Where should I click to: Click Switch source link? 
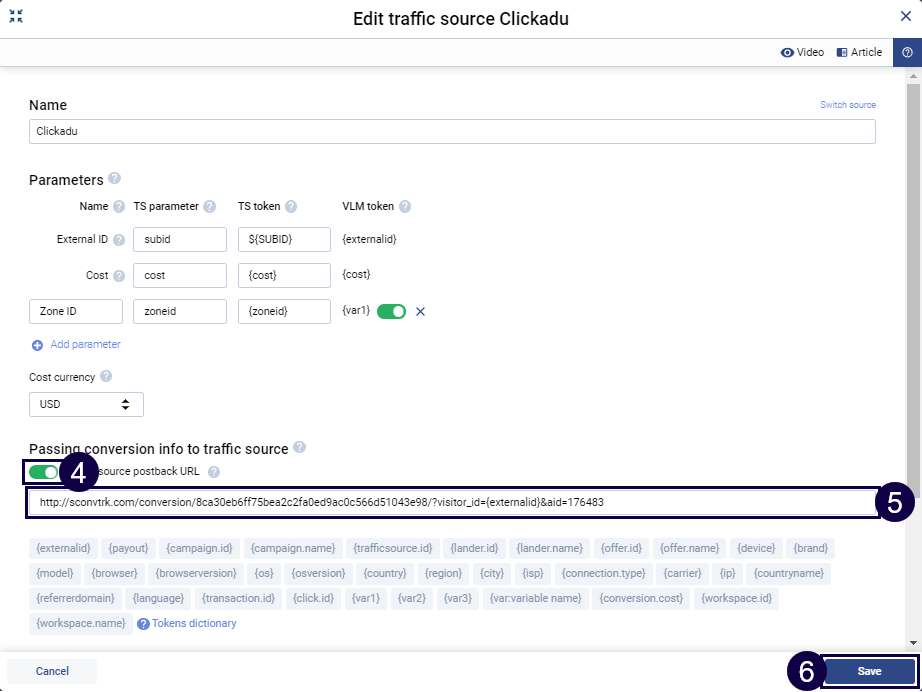(x=847, y=105)
